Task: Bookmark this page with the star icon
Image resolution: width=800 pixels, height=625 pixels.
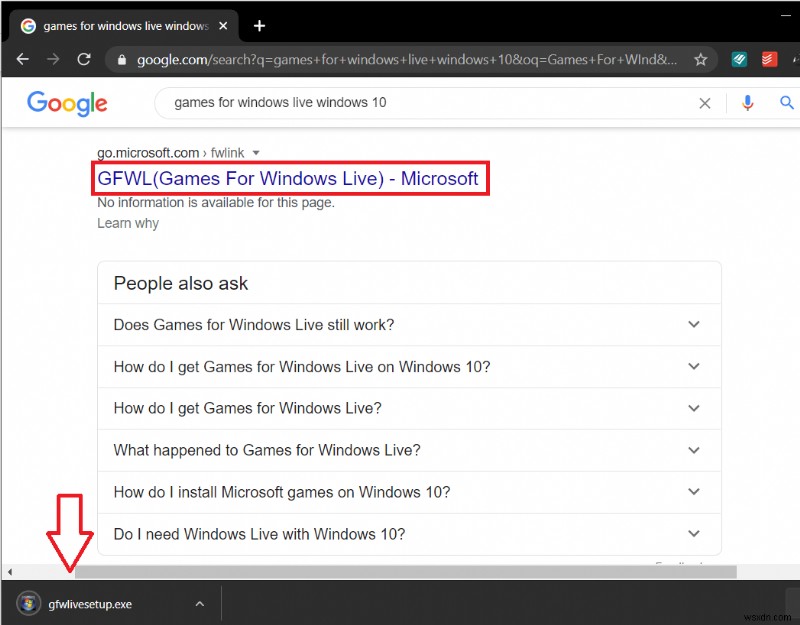Action: click(703, 59)
